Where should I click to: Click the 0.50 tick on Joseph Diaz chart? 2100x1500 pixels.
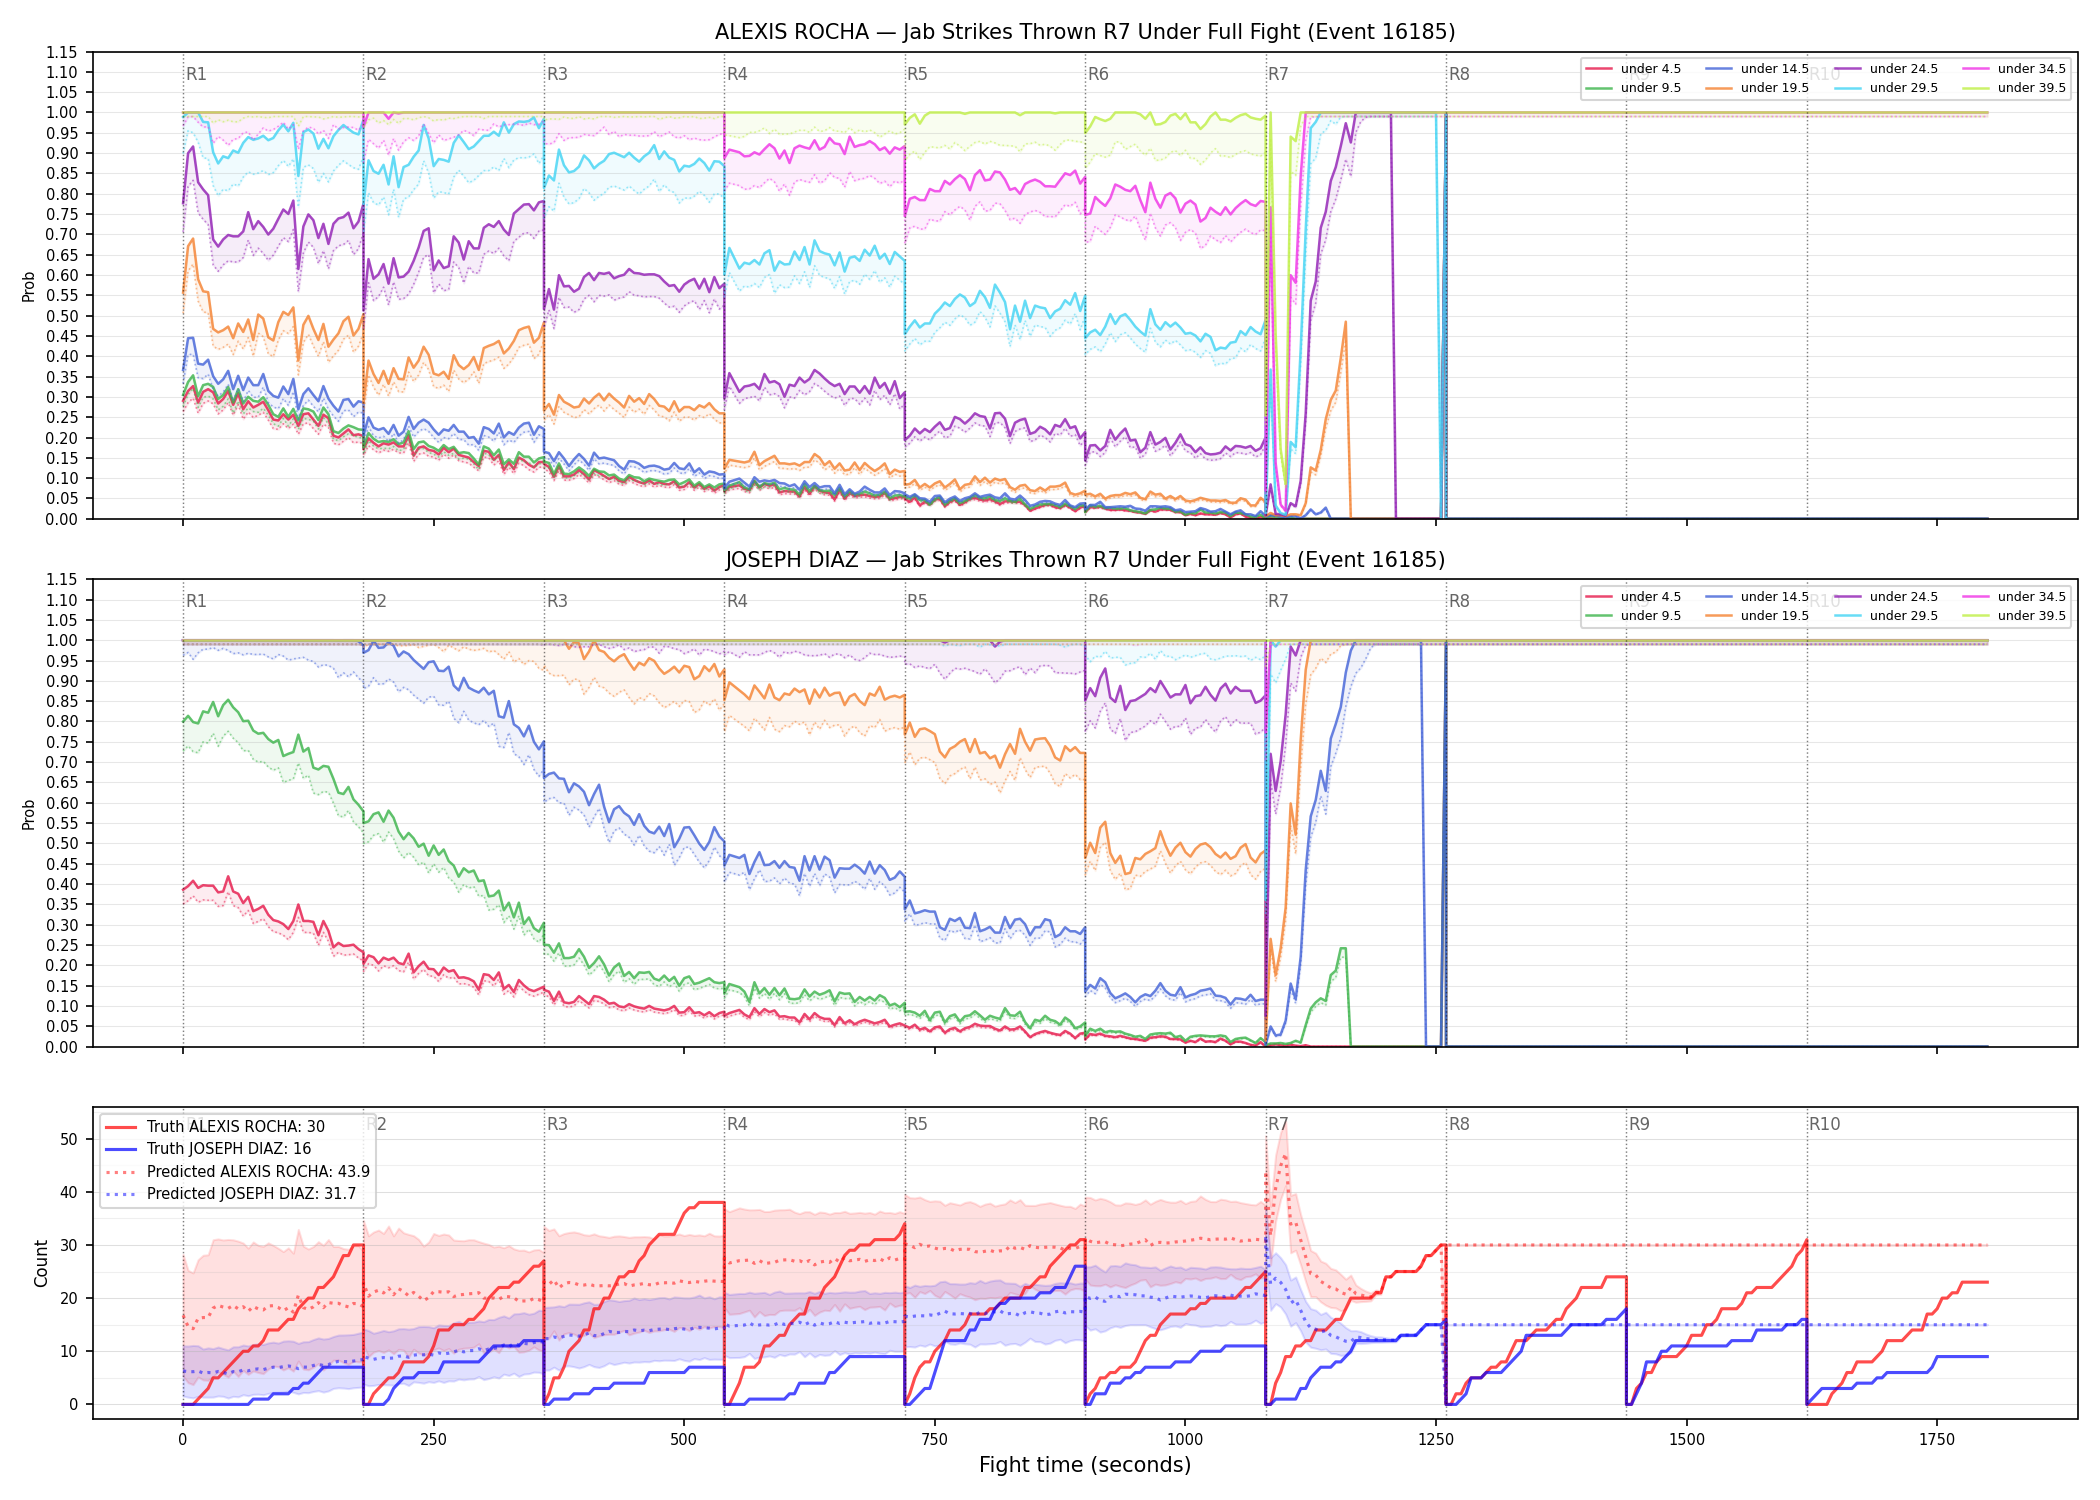tap(61, 844)
